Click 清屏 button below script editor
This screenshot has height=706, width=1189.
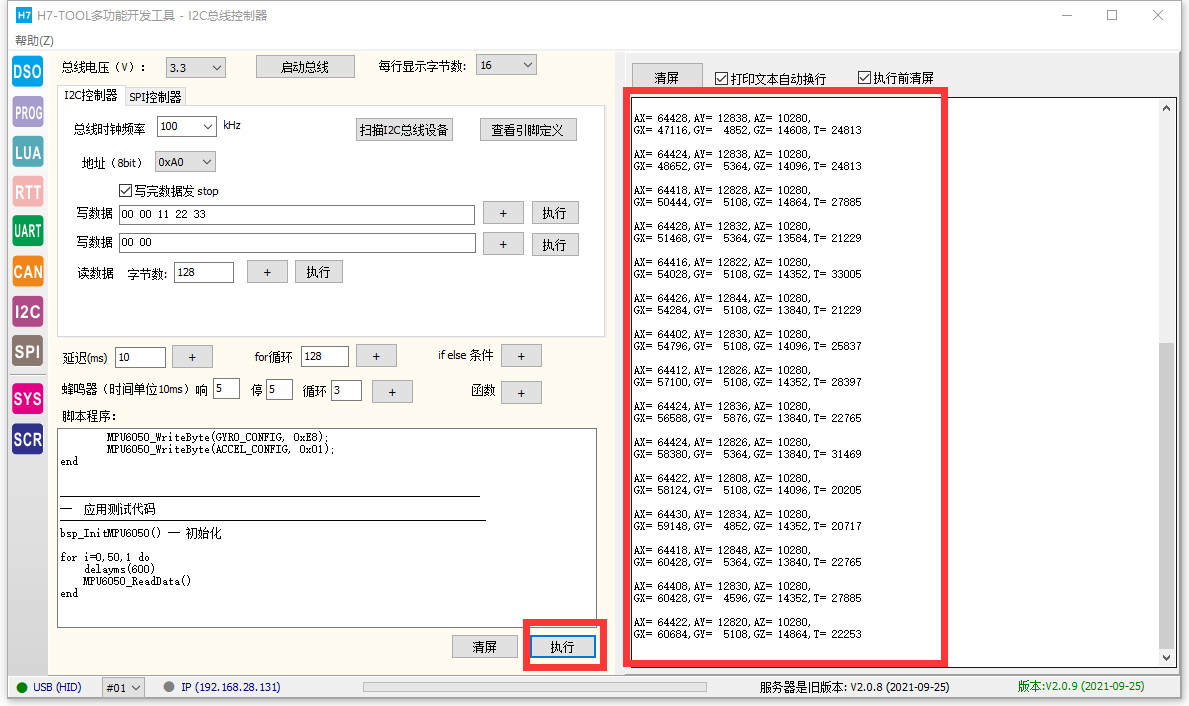pyautogui.click(x=485, y=647)
